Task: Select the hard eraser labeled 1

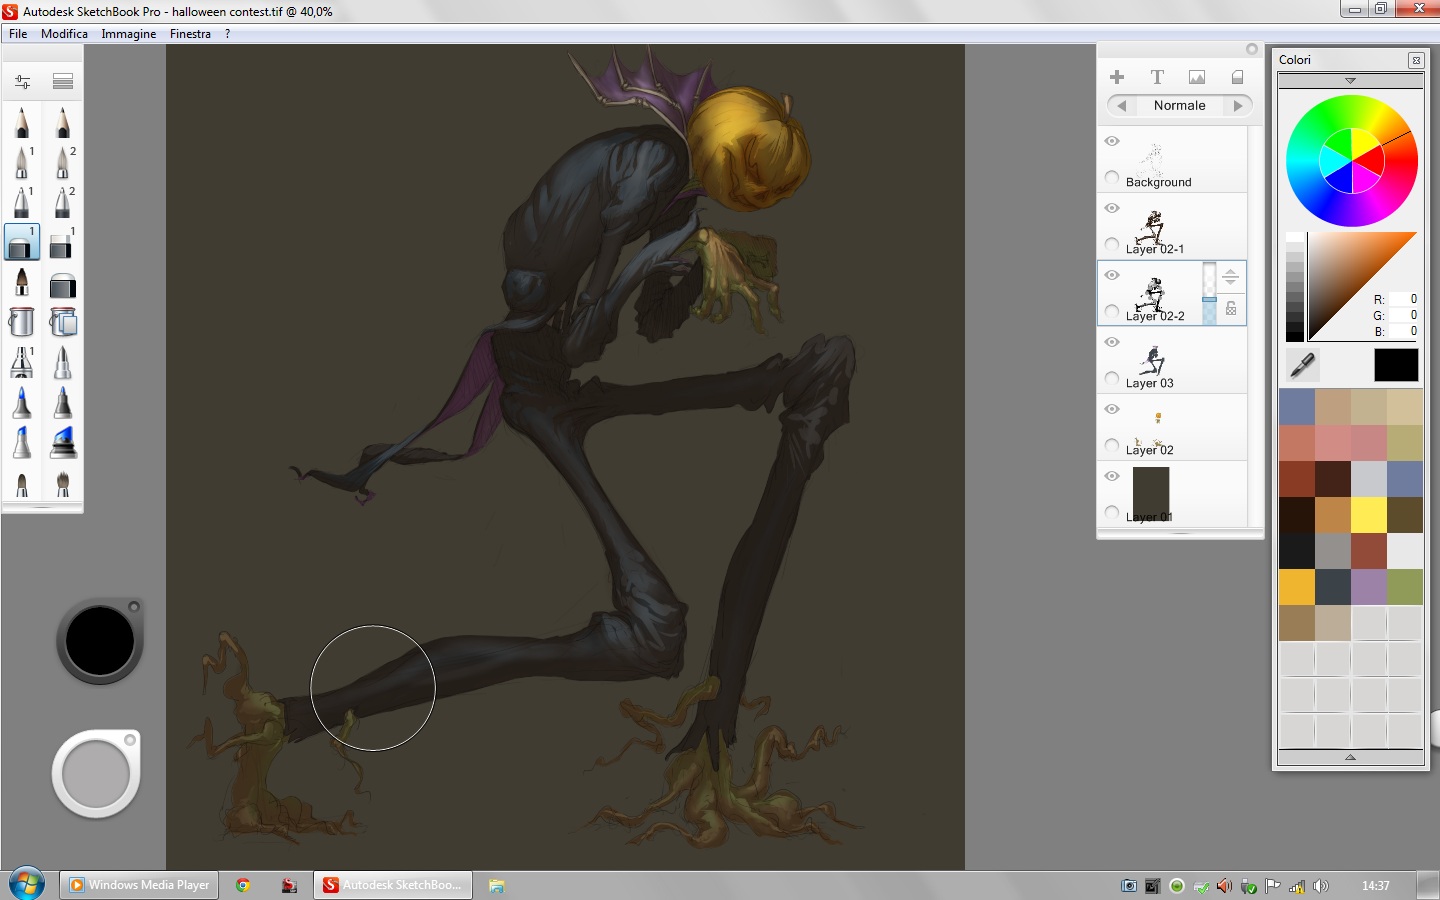Action: pos(62,243)
